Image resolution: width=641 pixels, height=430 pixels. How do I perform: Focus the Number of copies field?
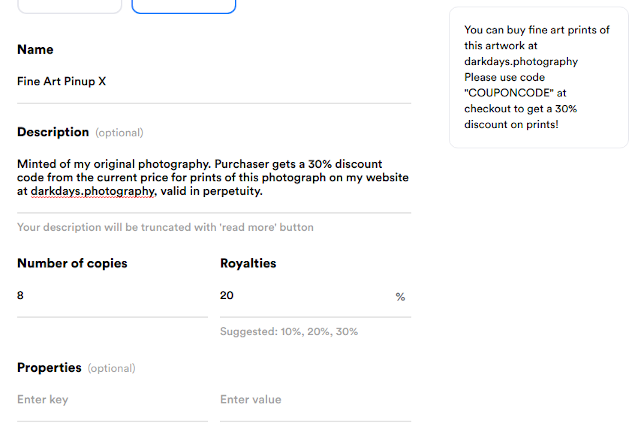coord(112,296)
